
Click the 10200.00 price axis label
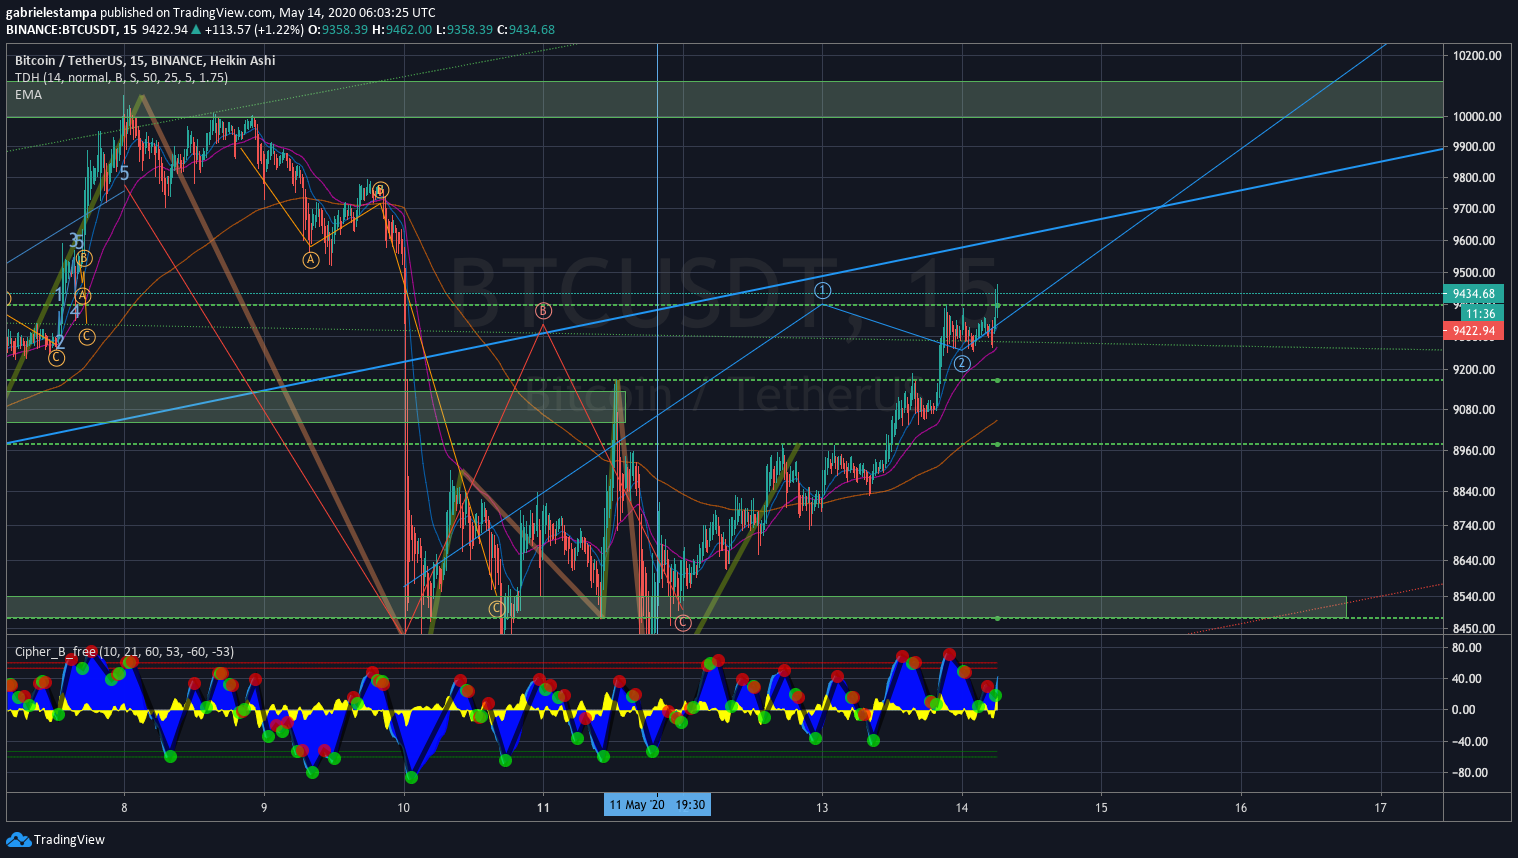click(x=1477, y=56)
